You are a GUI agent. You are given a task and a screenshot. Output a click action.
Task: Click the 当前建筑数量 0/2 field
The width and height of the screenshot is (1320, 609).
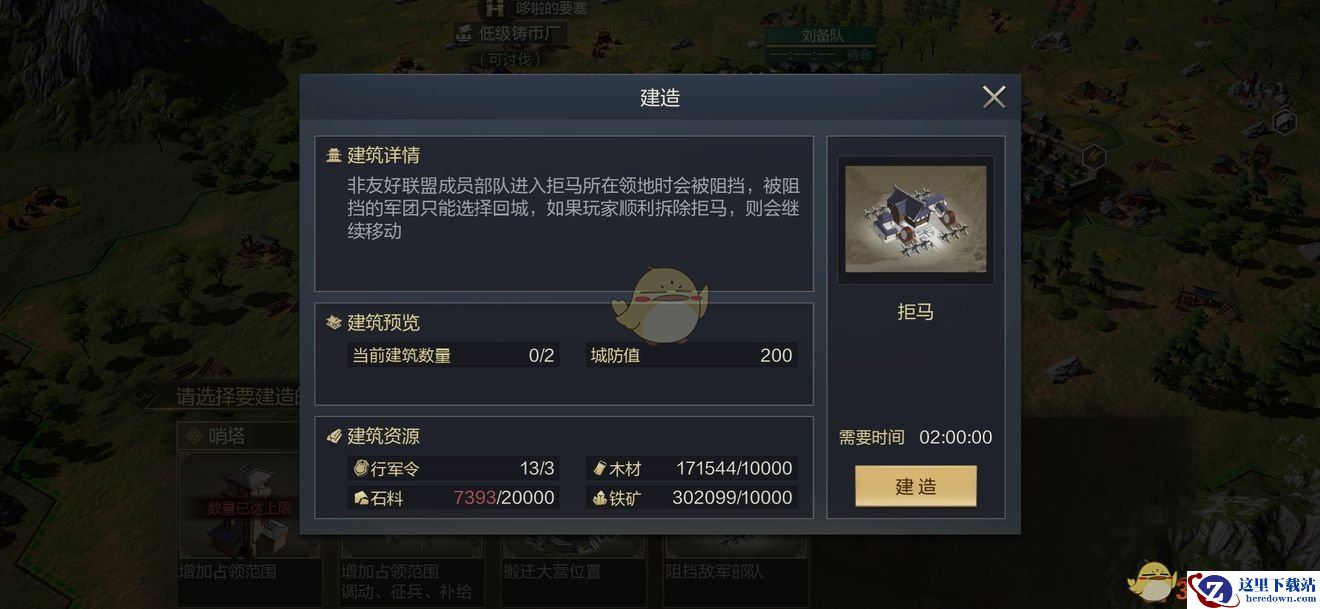tap(453, 355)
